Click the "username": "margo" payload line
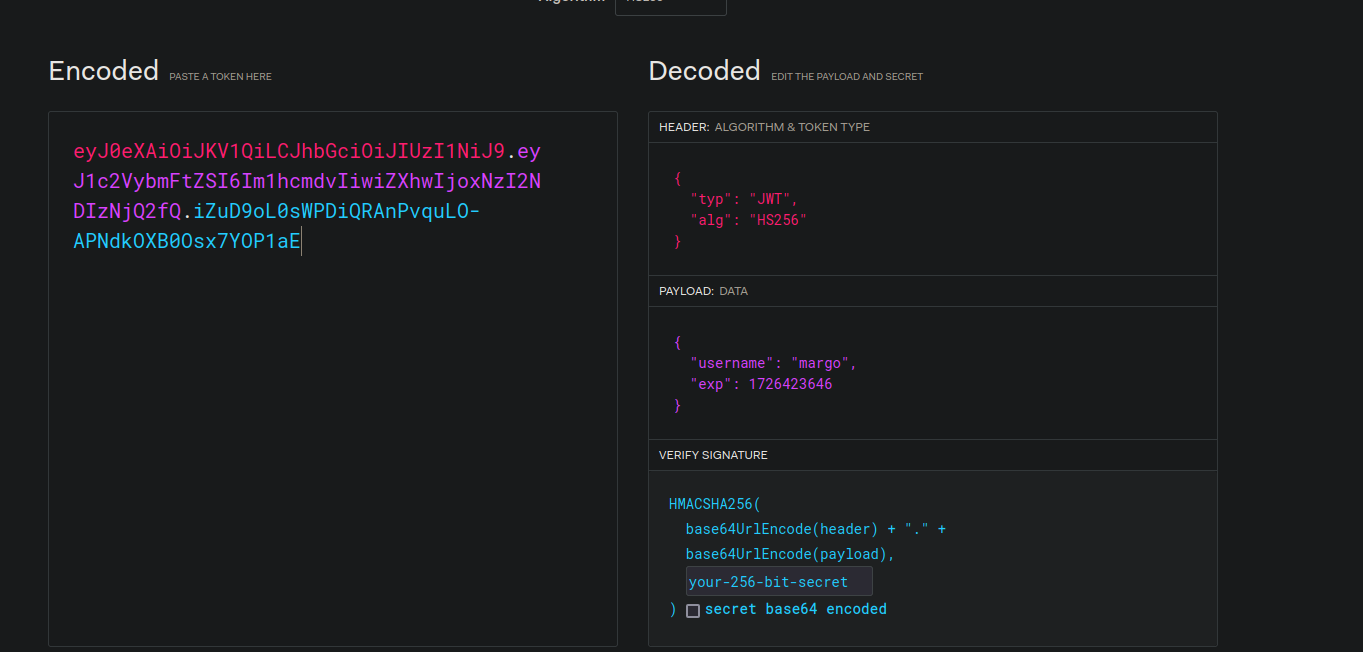The width and height of the screenshot is (1363, 652). pyautogui.click(x=773, y=363)
